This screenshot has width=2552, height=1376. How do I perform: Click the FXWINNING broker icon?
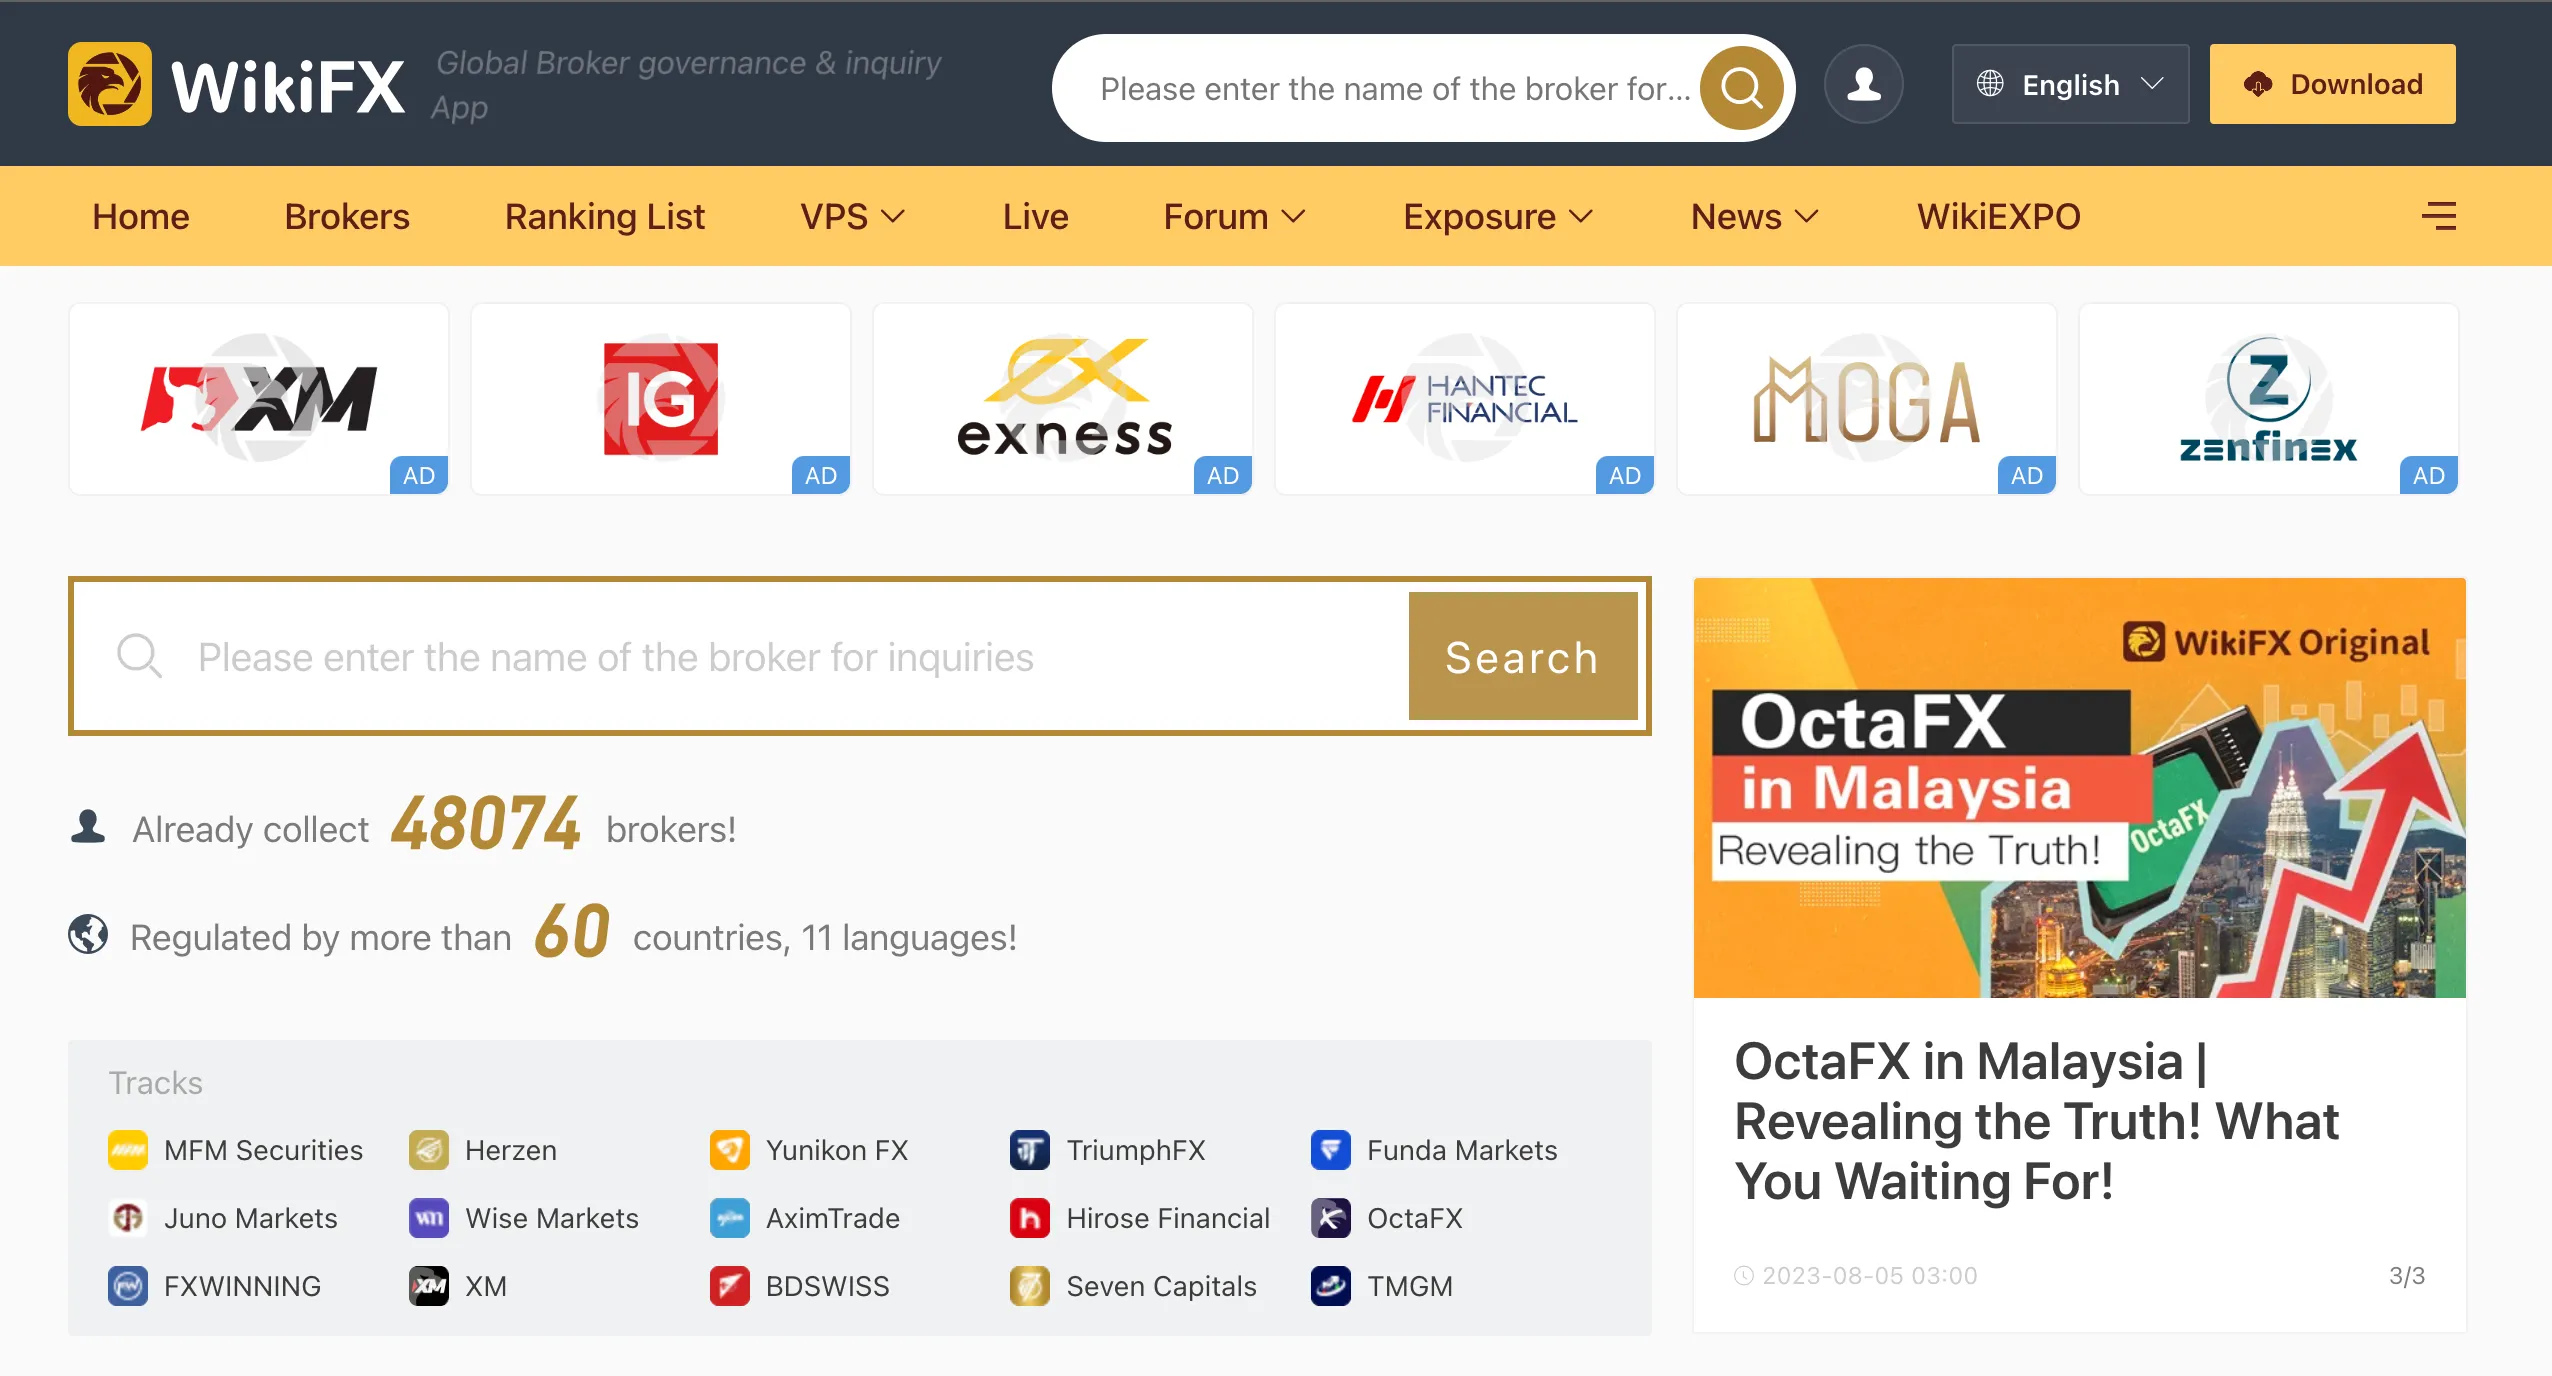pos(128,1286)
